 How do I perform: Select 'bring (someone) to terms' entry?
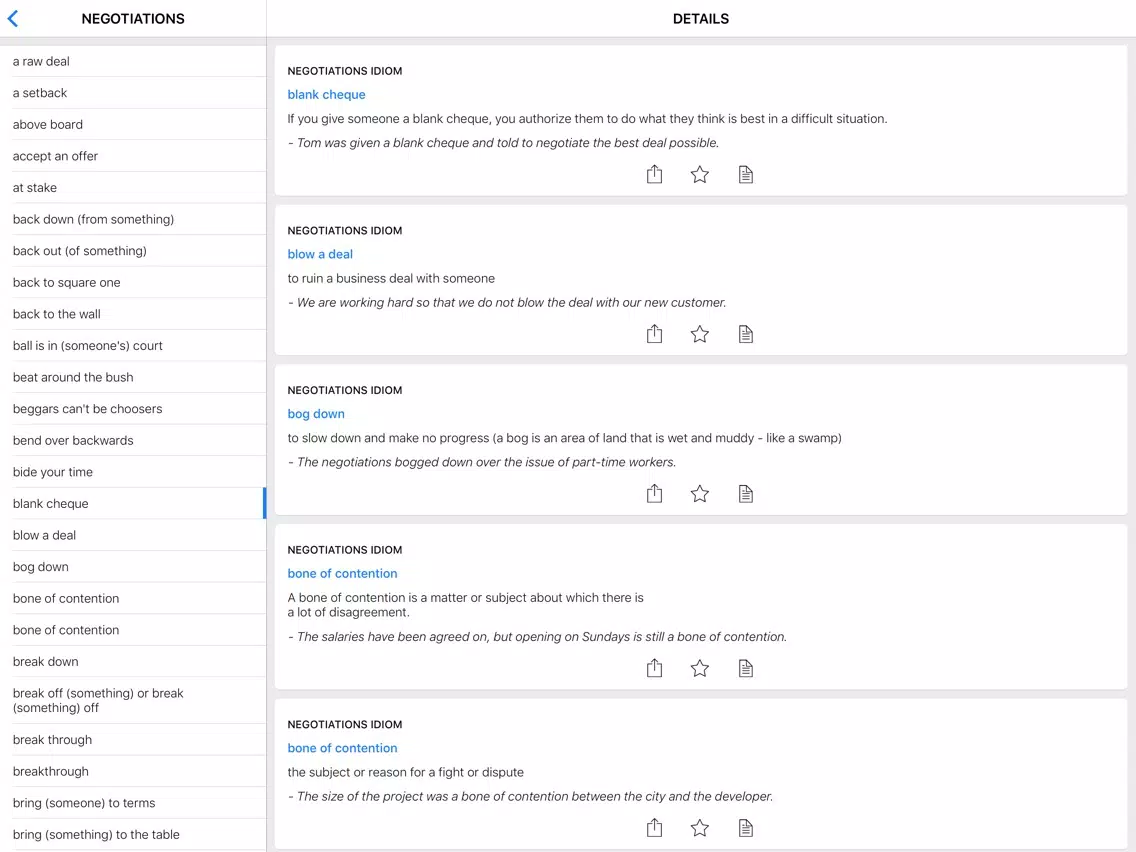(133, 803)
